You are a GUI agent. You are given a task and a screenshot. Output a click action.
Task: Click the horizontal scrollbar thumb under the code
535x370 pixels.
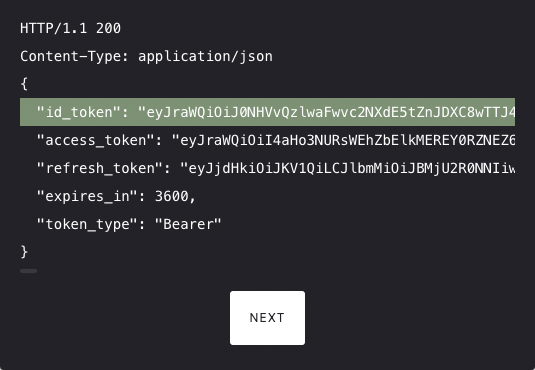tap(28, 271)
